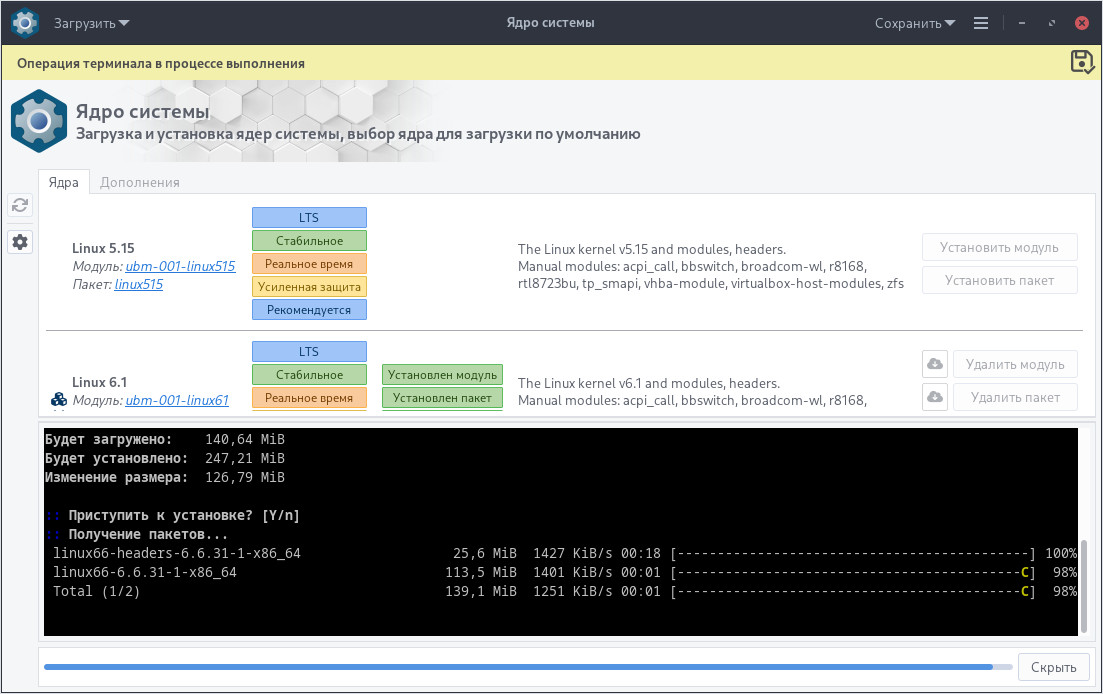Image resolution: width=1103 pixels, height=694 pixels.
Task: Click the Изменение размера: 126,79 MiB line
Action: pyautogui.click(x=165, y=477)
